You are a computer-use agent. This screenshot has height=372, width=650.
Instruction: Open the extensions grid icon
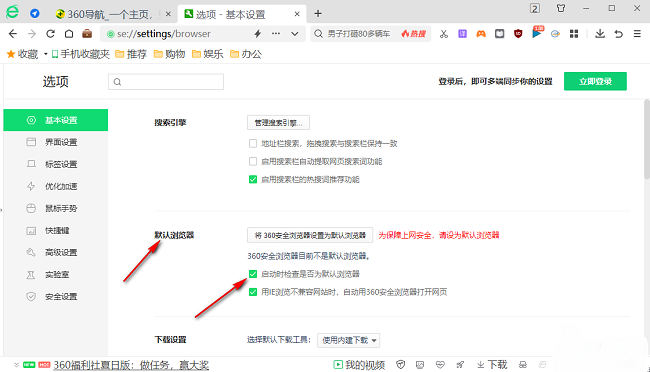point(574,34)
